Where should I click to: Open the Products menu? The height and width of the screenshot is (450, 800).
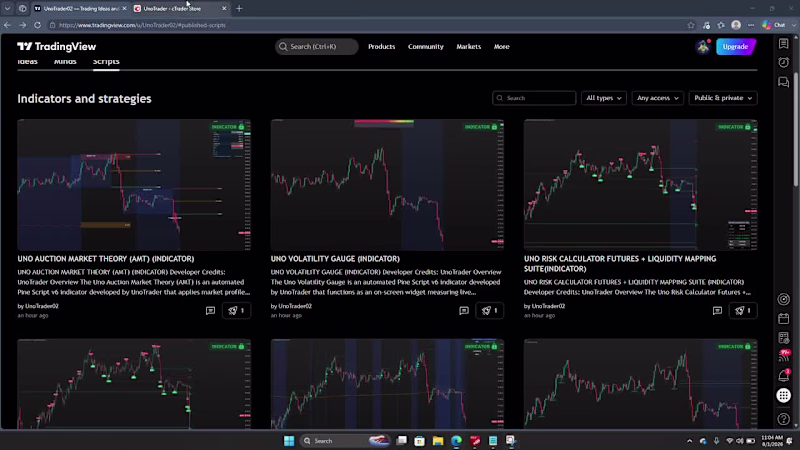point(382,46)
